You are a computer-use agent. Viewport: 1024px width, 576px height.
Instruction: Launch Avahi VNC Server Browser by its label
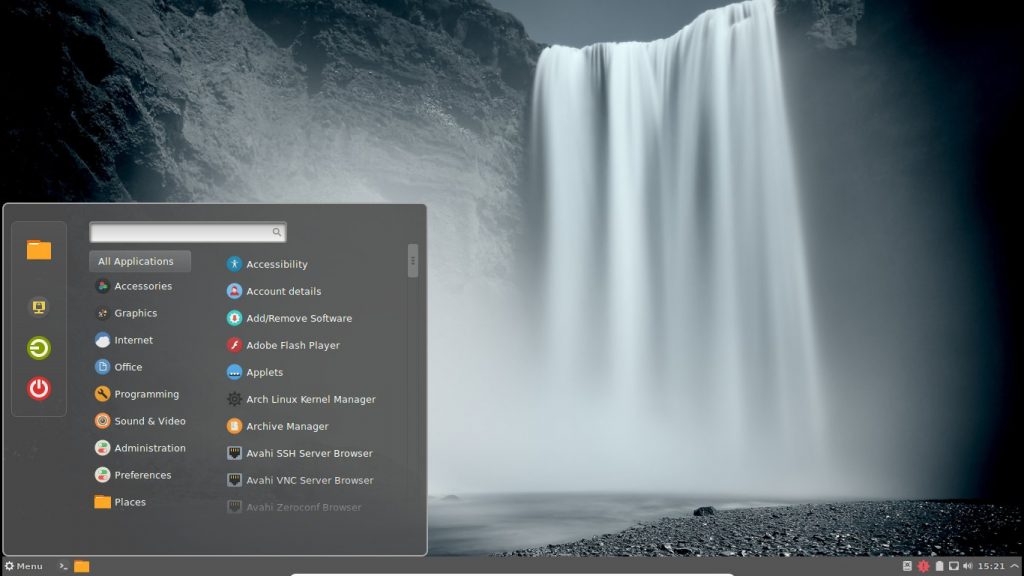(x=310, y=480)
